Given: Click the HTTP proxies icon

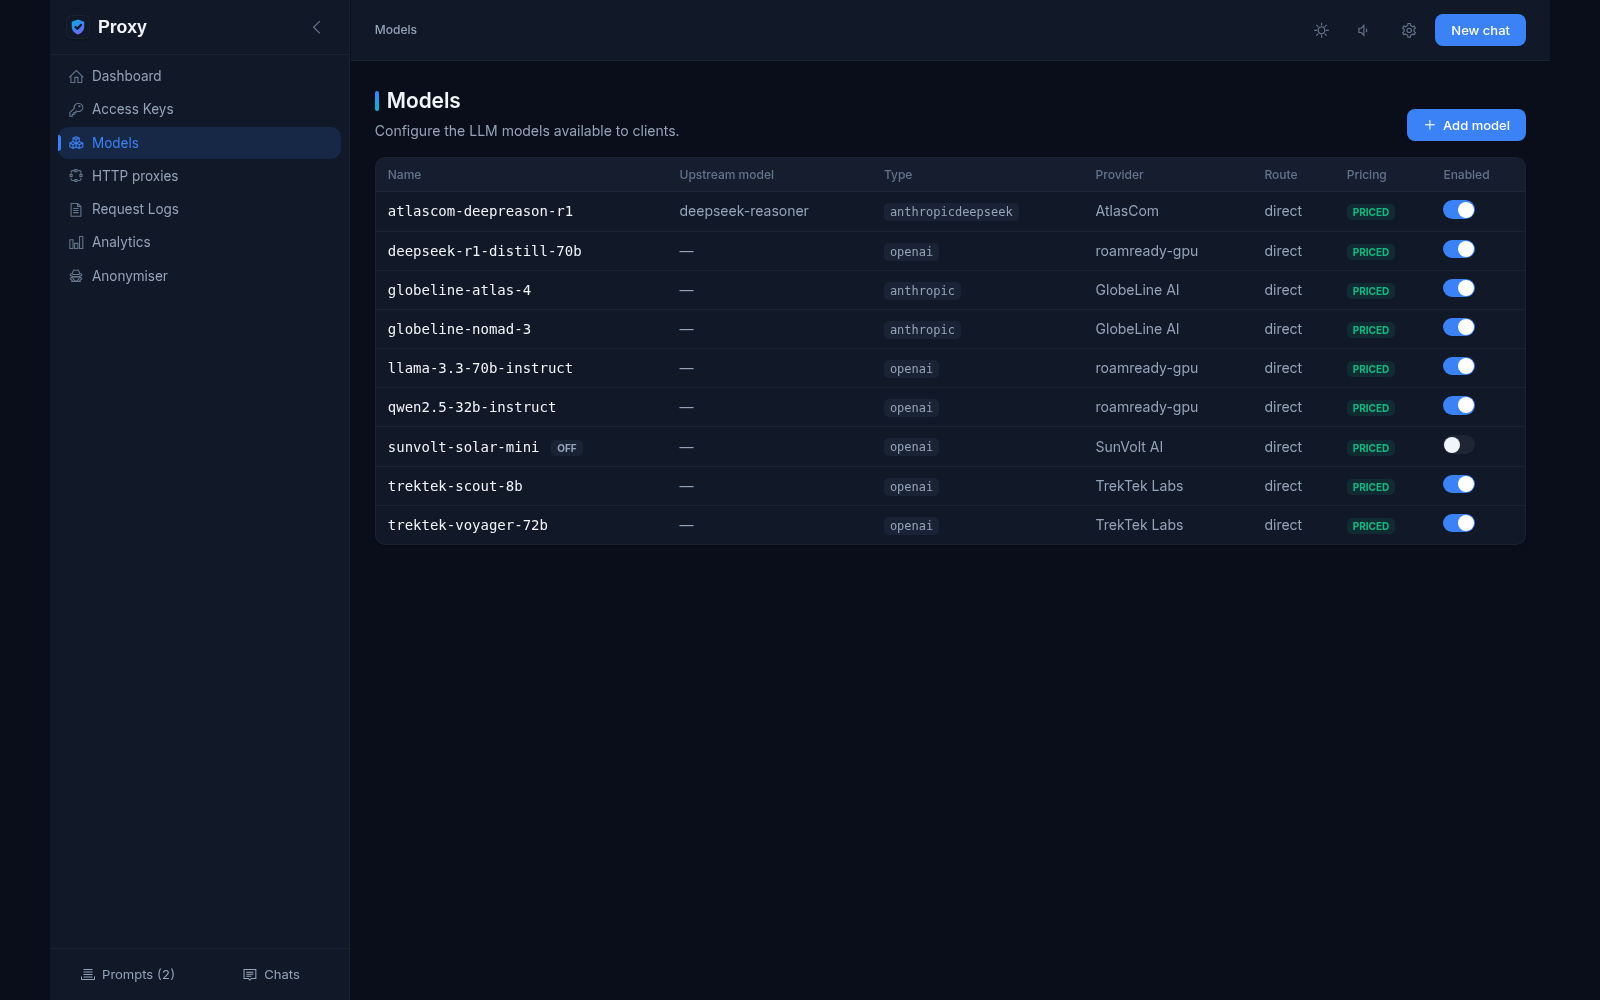Looking at the screenshot, I should tap(76, 176).
